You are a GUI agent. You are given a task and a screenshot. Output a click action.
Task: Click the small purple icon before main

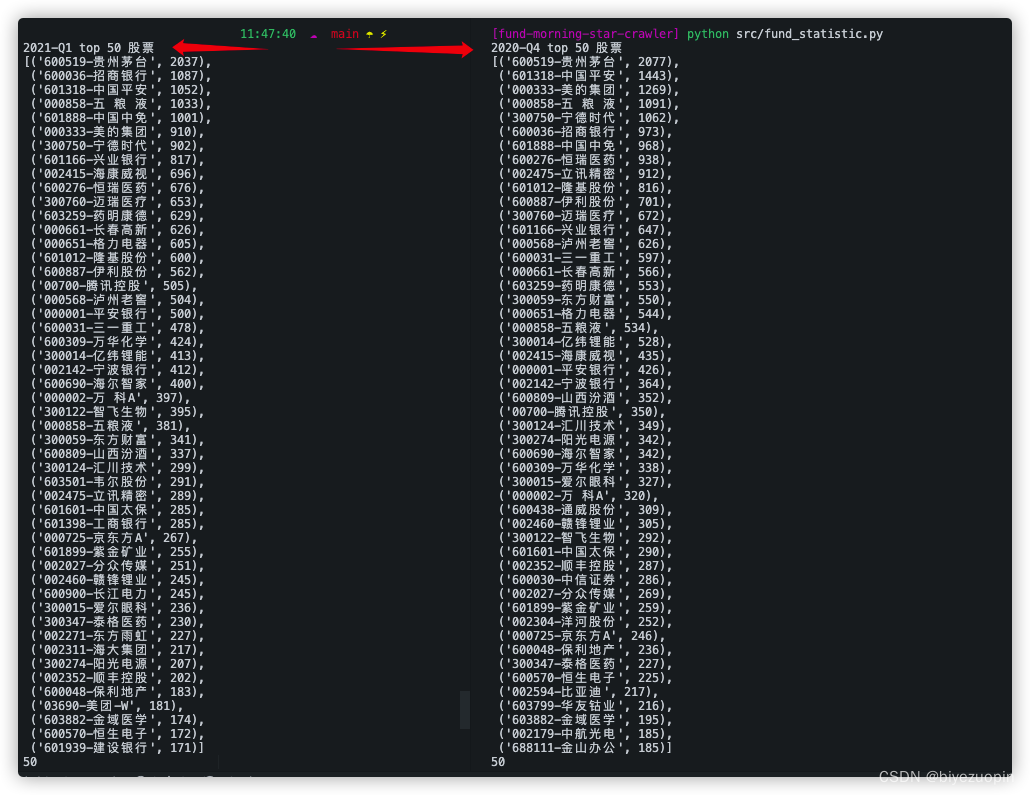(x=314, y=36)
